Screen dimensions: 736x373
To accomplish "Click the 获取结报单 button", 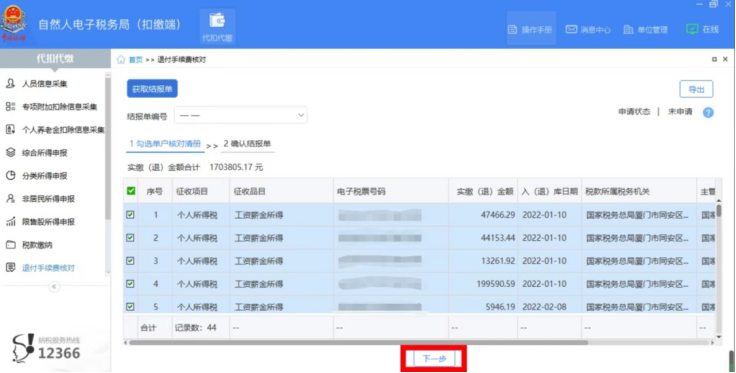I will tap(152, 89).
